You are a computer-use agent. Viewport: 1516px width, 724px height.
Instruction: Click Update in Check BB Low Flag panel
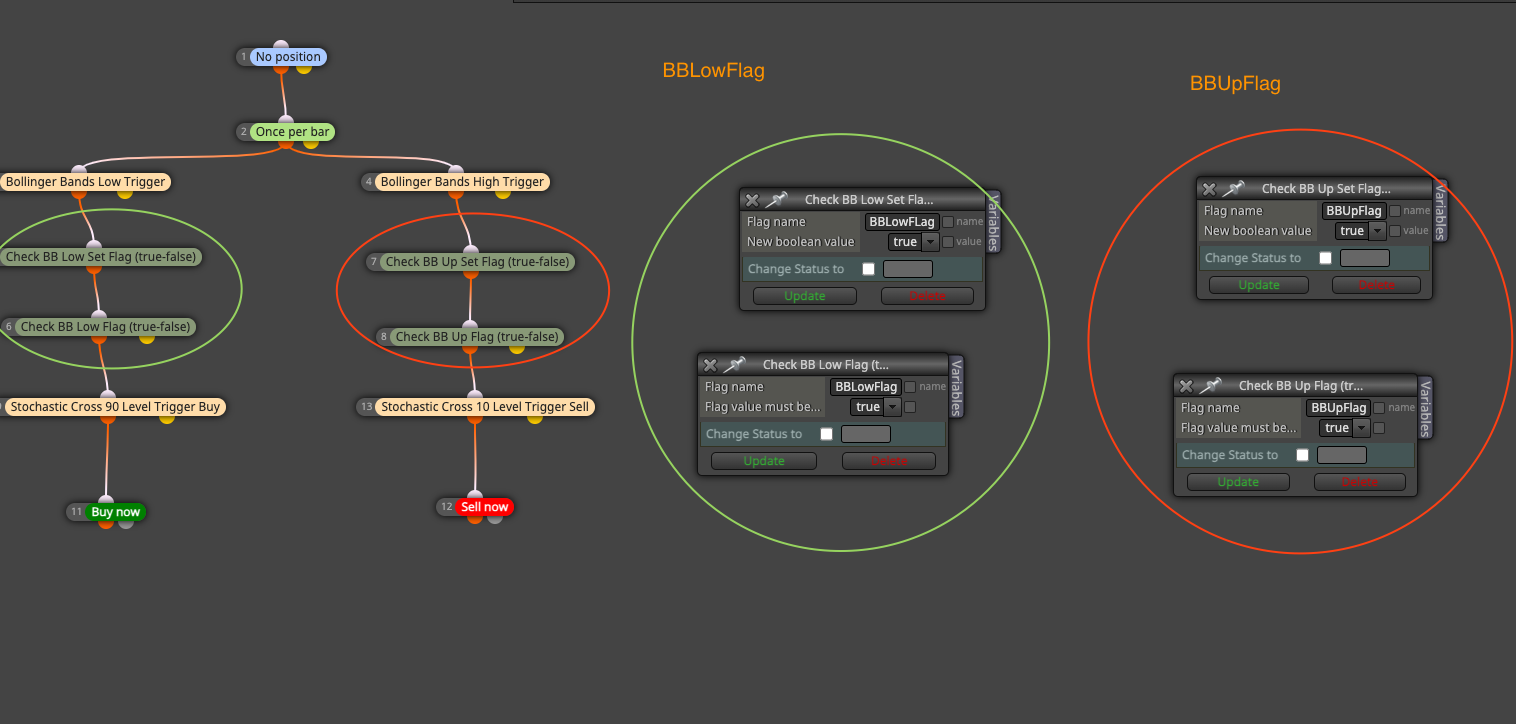coord(764,461)
